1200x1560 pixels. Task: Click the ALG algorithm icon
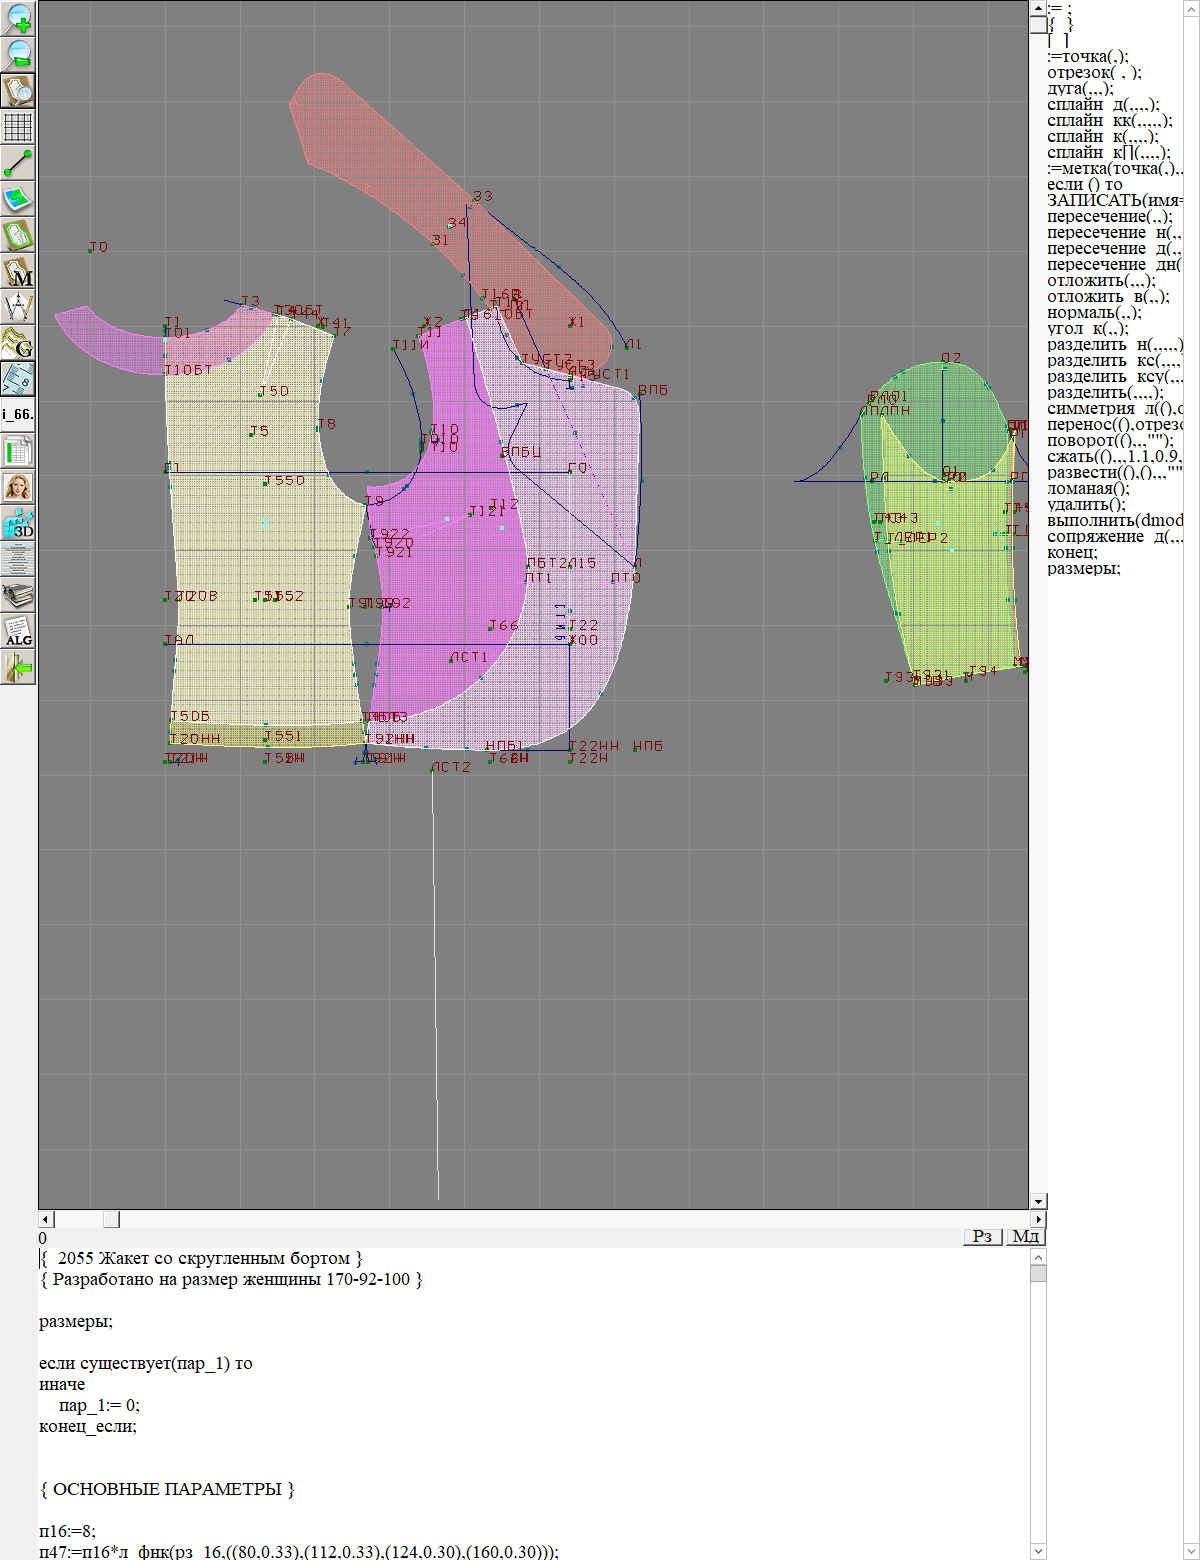coord(18,631)
